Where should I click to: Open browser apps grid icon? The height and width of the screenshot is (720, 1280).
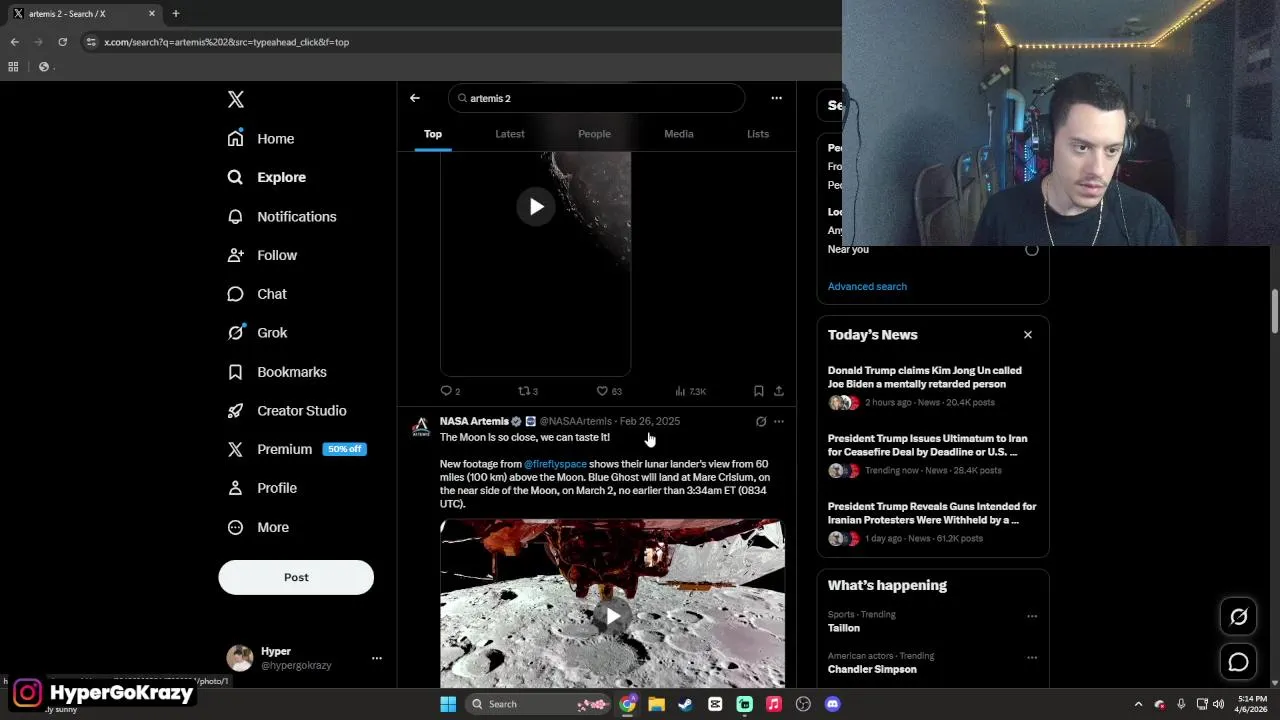point(13,67)
